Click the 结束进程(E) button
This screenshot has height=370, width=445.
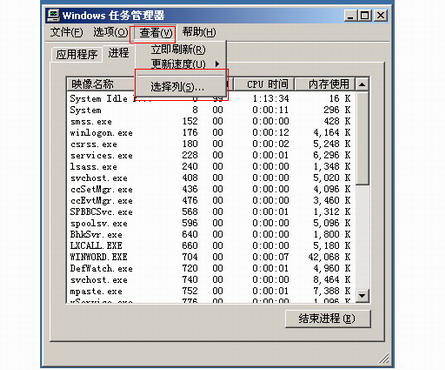coord(328,319)
